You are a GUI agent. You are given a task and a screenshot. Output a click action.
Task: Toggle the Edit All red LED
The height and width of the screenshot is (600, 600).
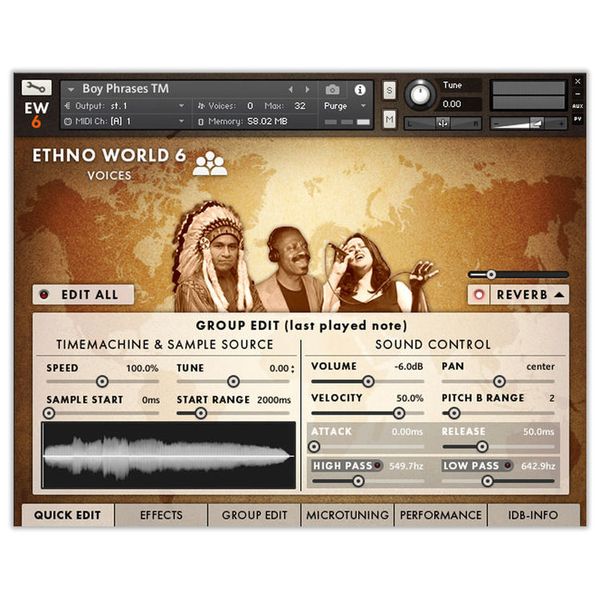pyautogui.click(x=44, y=294)
